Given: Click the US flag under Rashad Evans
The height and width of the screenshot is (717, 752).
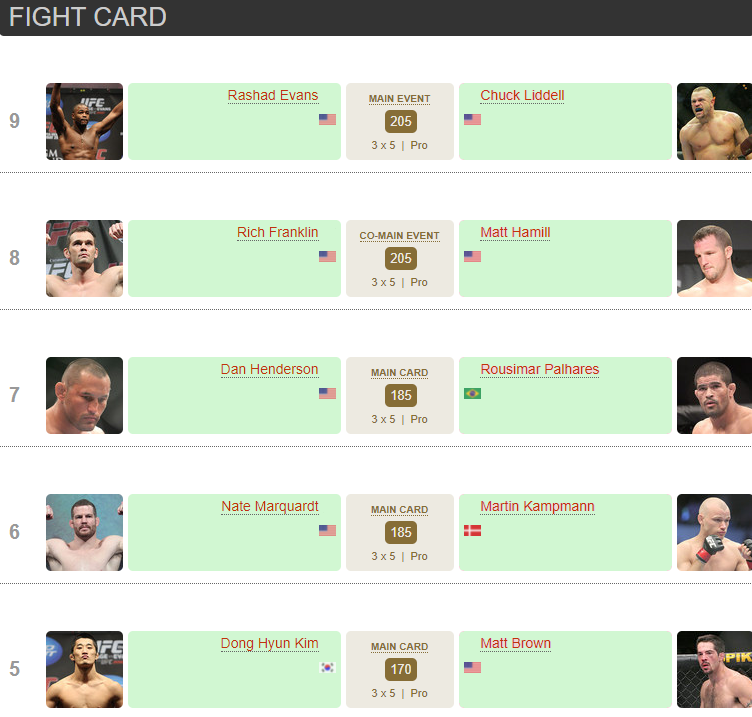Looking at the screenshot, I should [x=327, y=119].
